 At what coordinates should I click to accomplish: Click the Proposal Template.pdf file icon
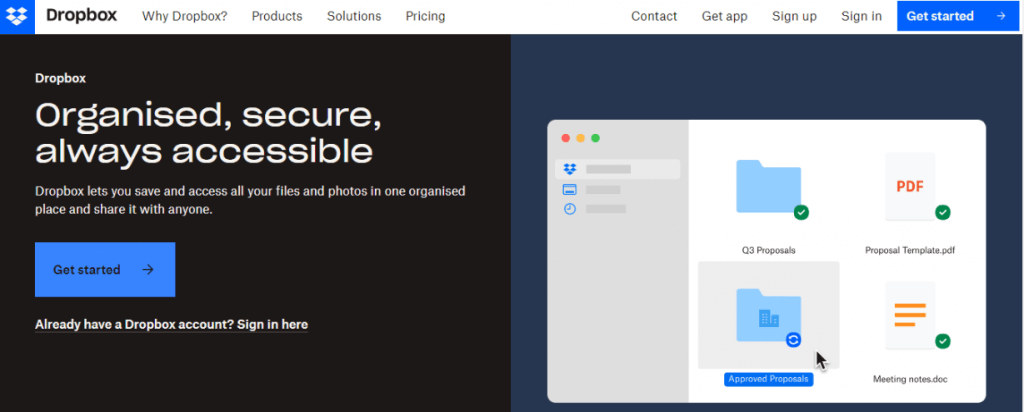click(910, 186)
